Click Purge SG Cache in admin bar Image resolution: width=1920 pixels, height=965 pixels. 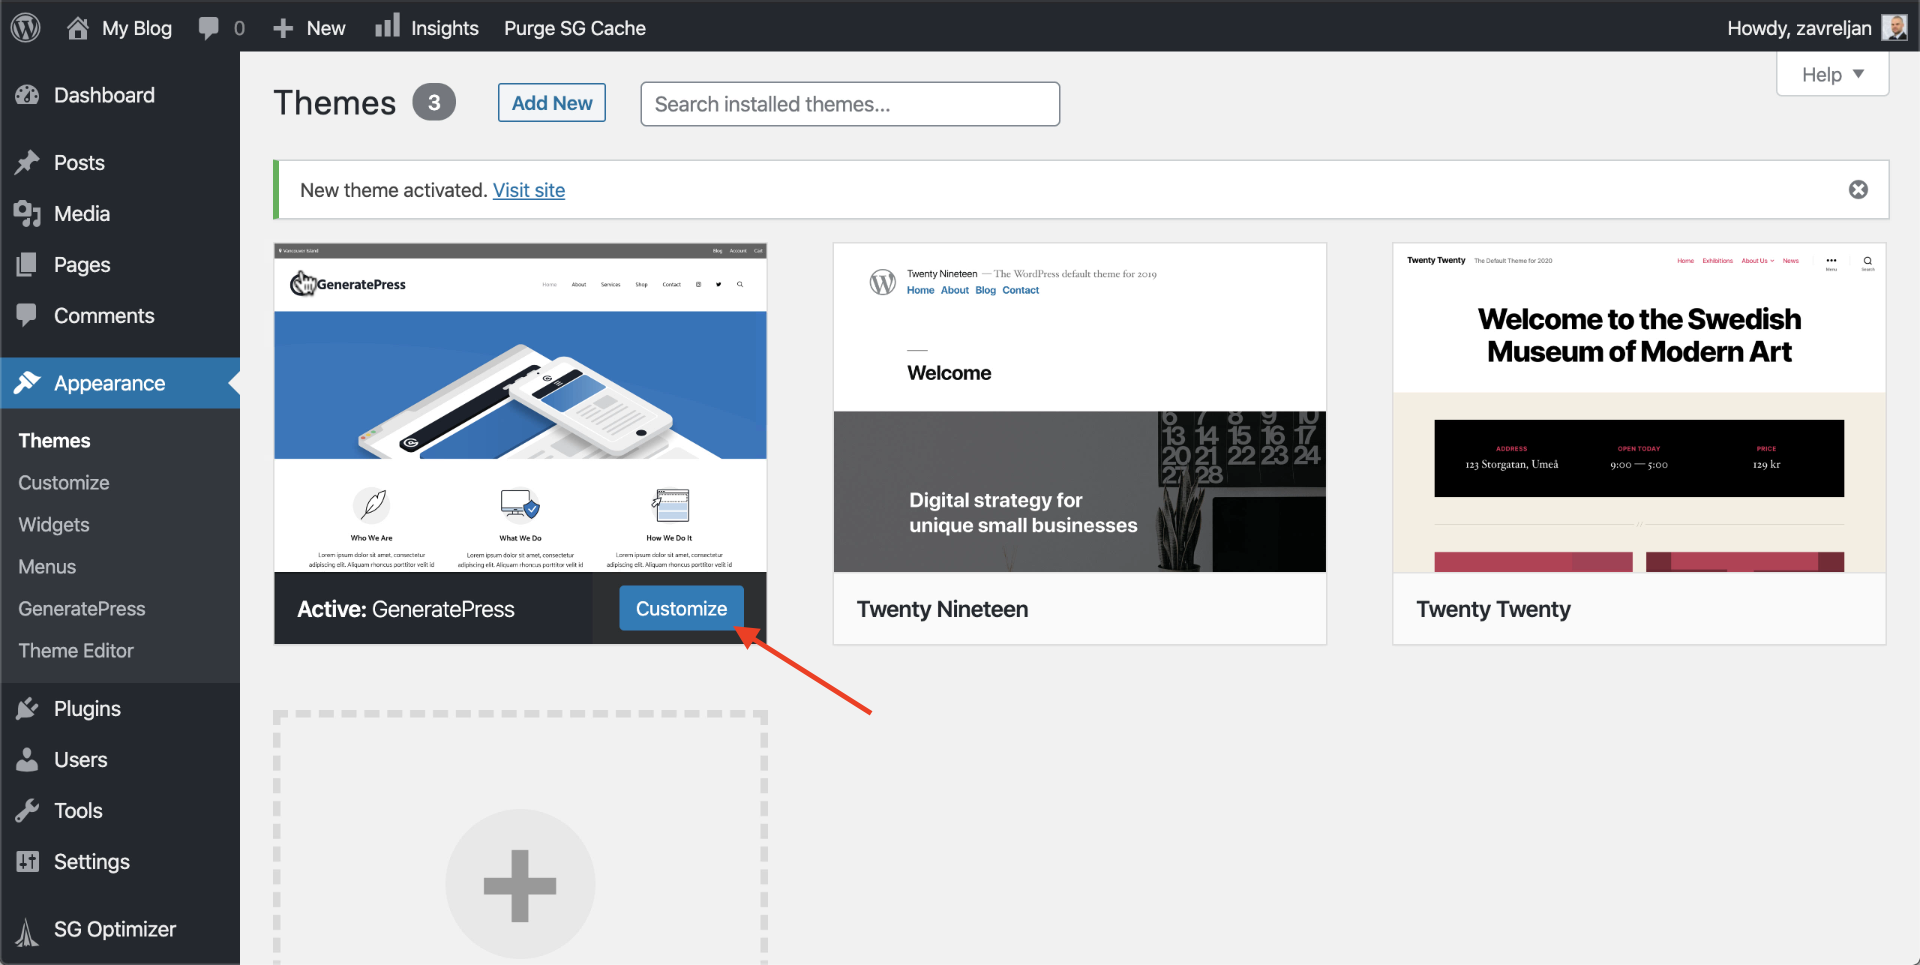click(x=575, y=28)
